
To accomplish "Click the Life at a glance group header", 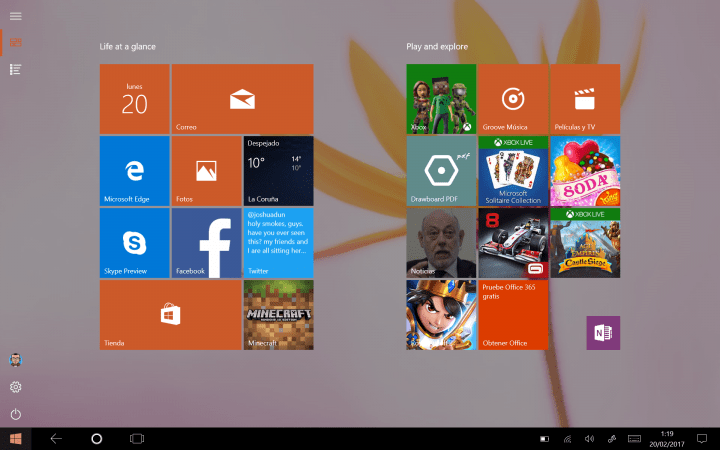I will [128, 46].
